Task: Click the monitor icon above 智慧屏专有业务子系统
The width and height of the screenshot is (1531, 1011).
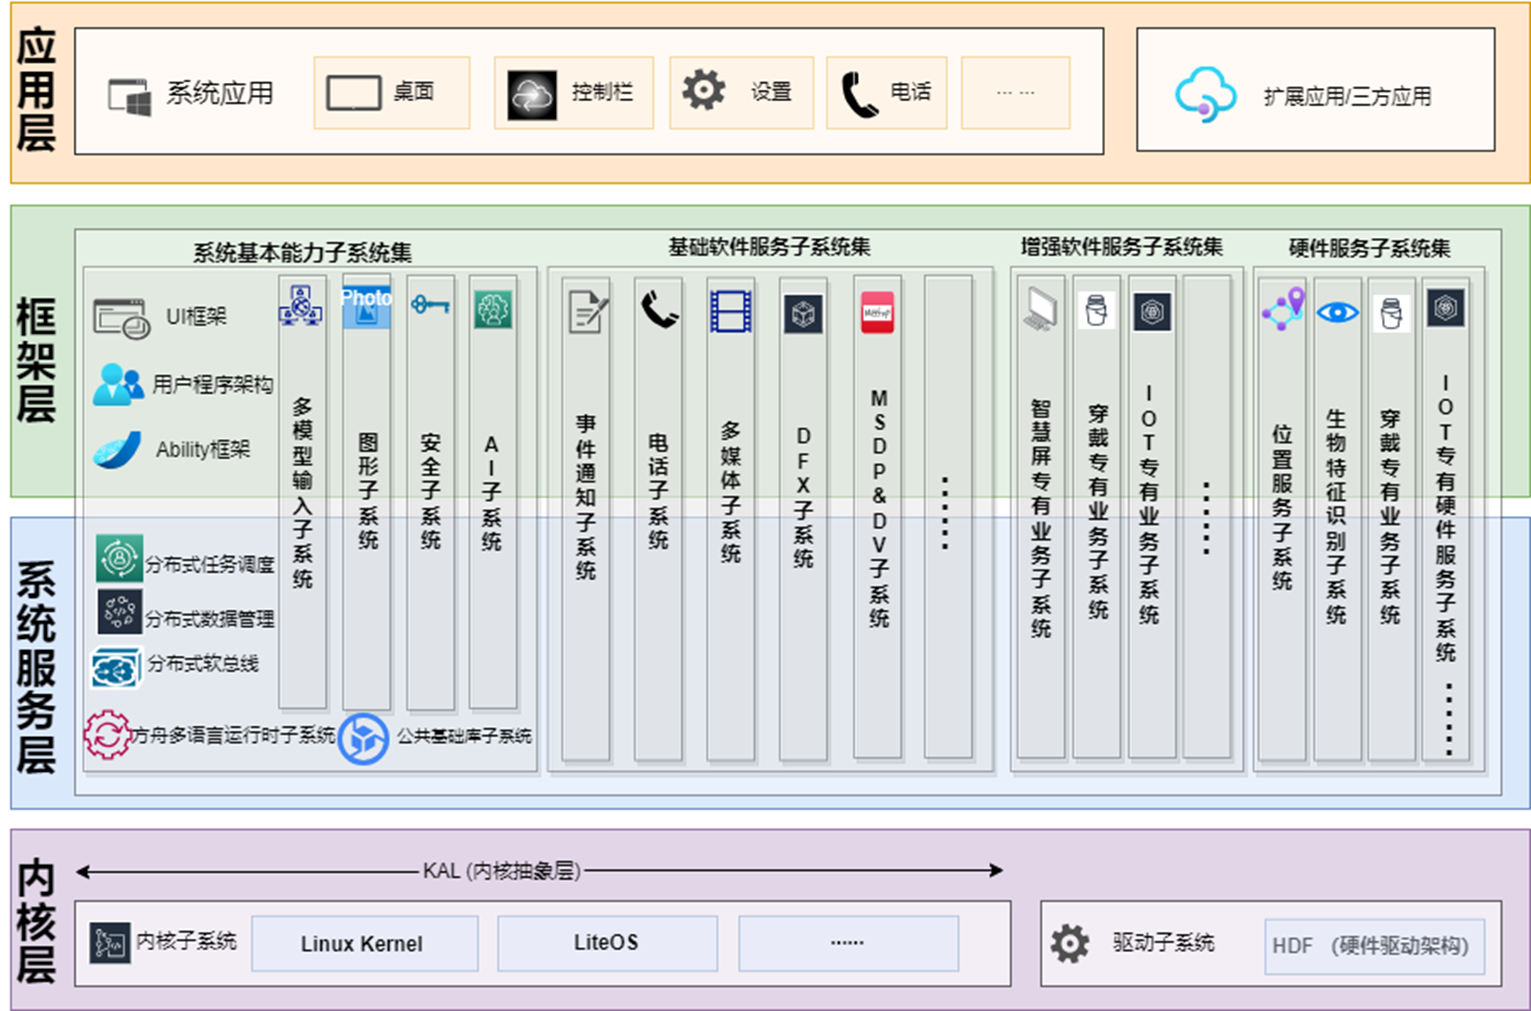Action: (1040, 309)
